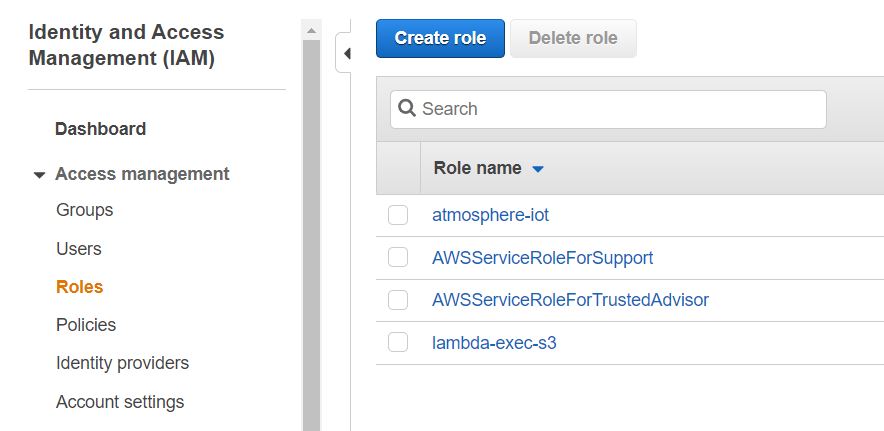Open Identity providers page
Image resolution: width=884 pixels, height=431 pixels.
pos(122,363)
